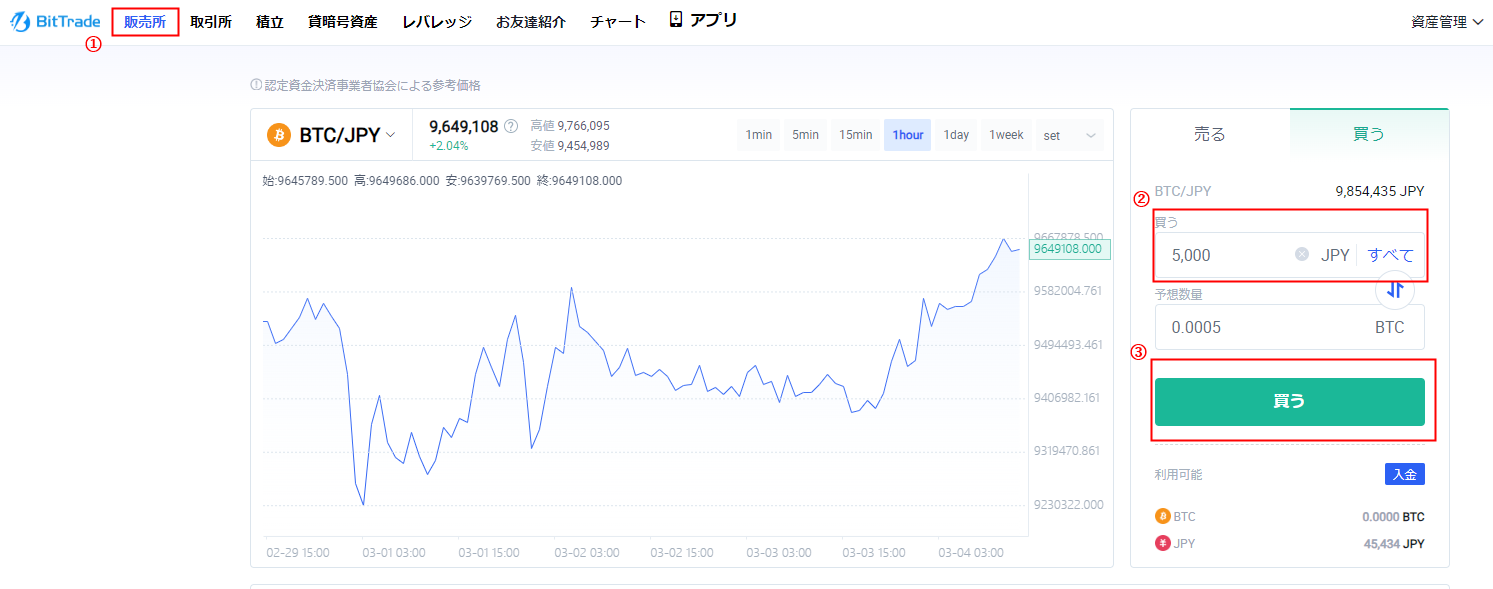The width and height of the screenshot is (1493, 589).
Task: Click the orange Bitcoin pair icon
Action: point(279,135)
